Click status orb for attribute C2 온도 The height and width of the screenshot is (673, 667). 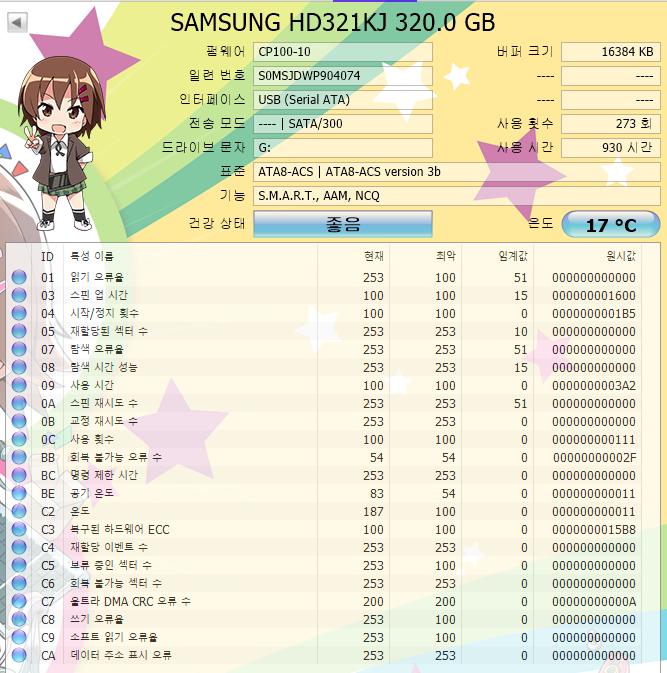click(19, 512)
